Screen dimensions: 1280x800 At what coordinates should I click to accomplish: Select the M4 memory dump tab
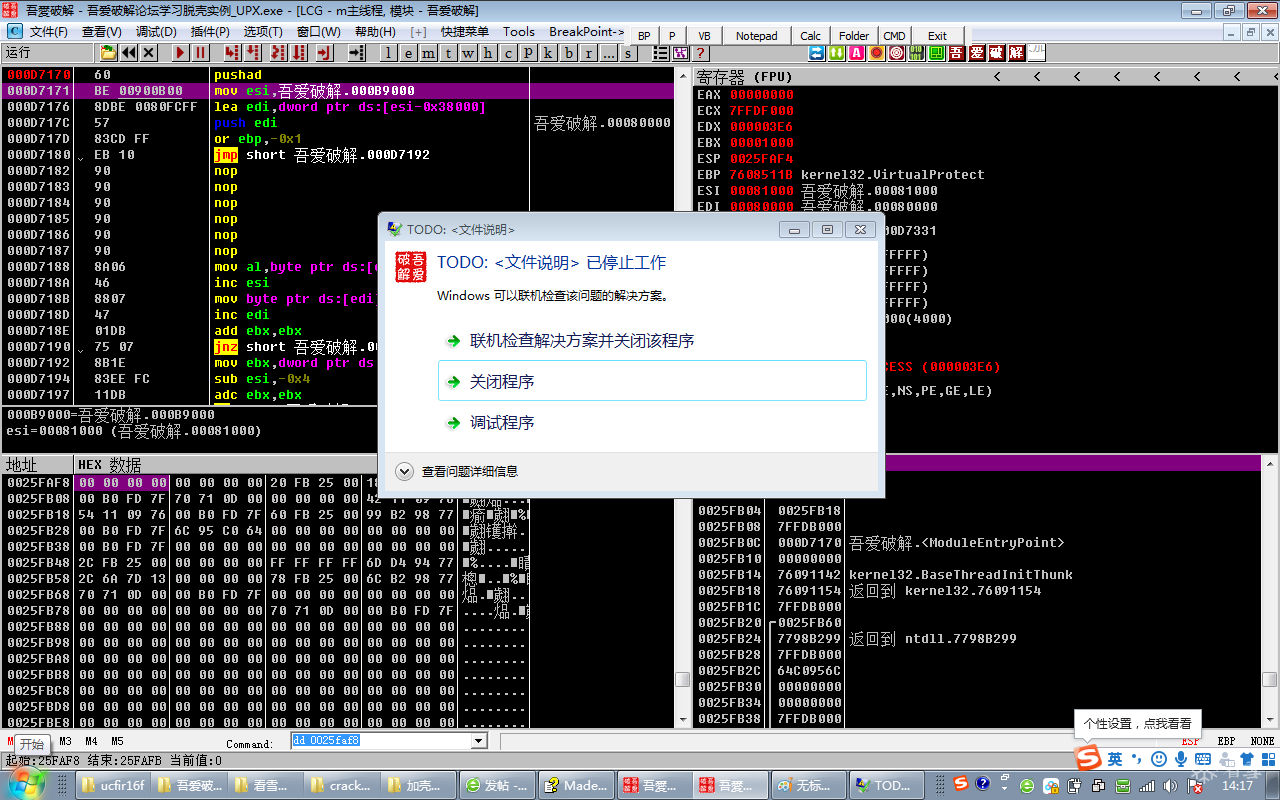(91, 742)
